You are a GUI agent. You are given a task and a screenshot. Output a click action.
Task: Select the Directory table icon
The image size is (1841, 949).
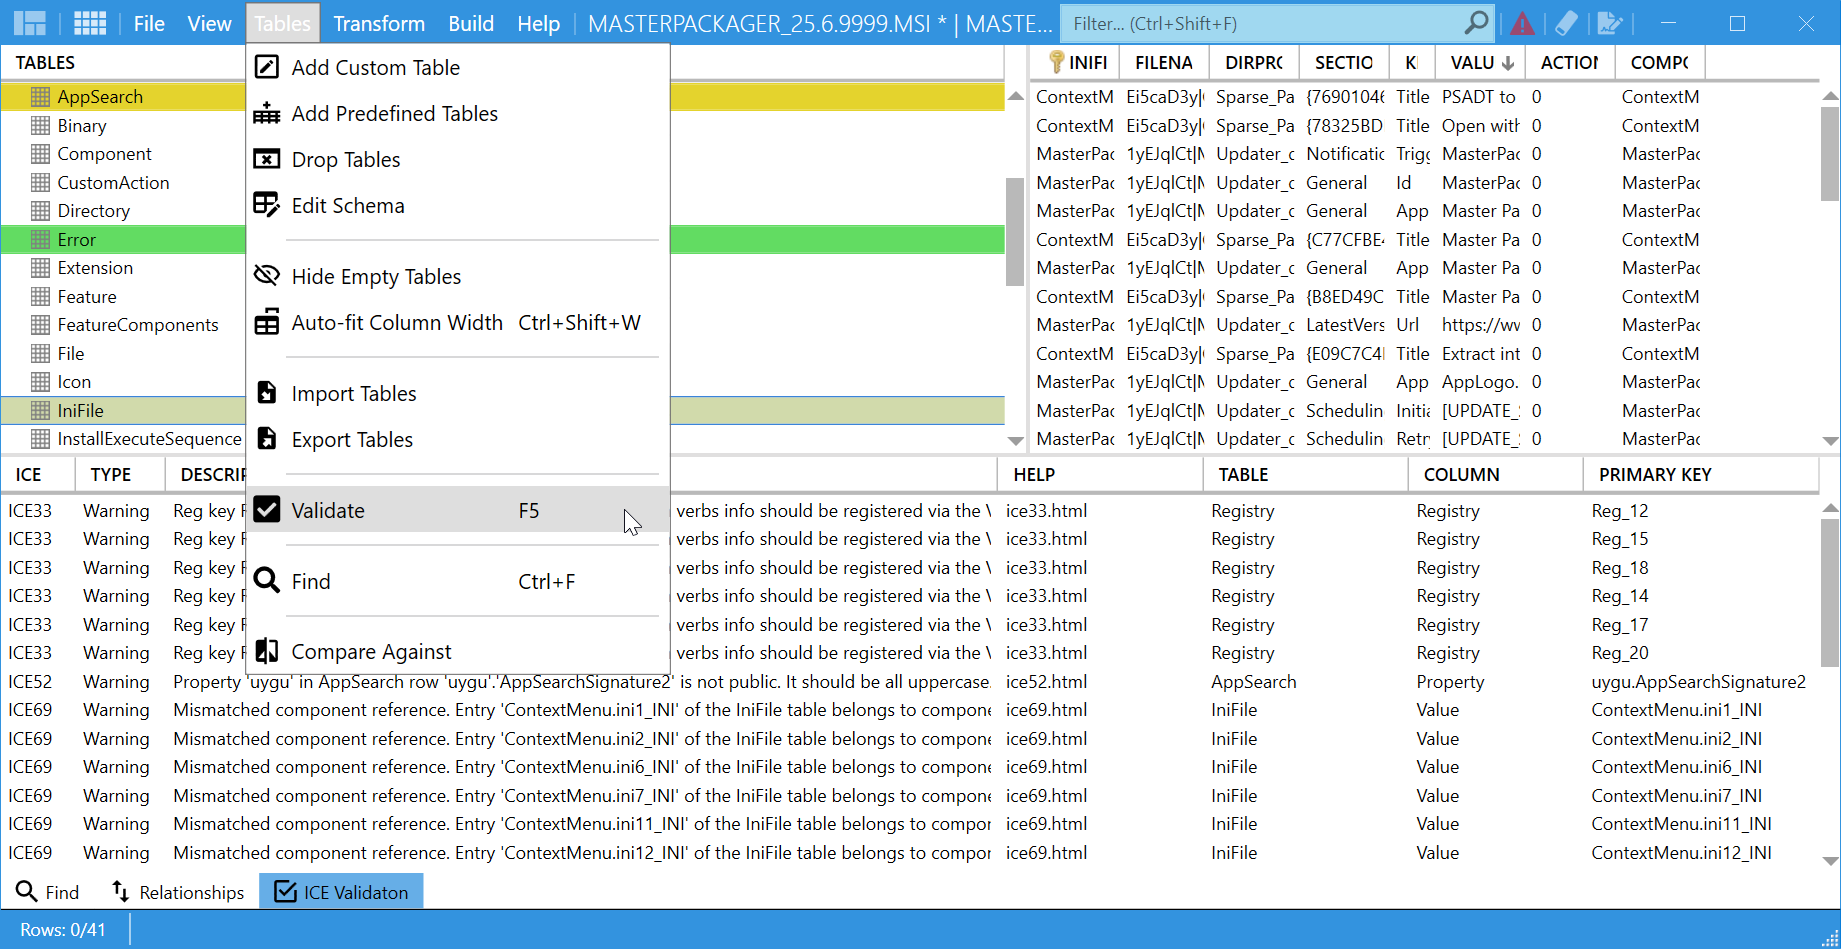click(41, 211)
